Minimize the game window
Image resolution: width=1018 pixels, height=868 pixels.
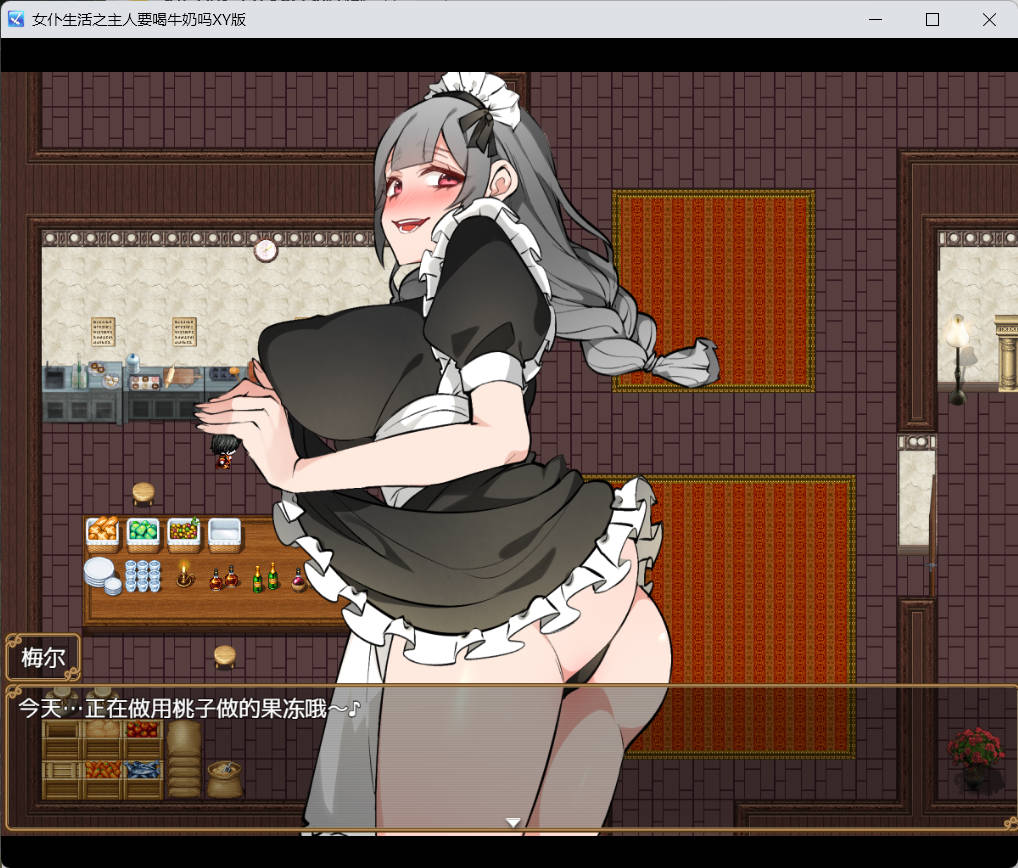click(x=875, y=19)
